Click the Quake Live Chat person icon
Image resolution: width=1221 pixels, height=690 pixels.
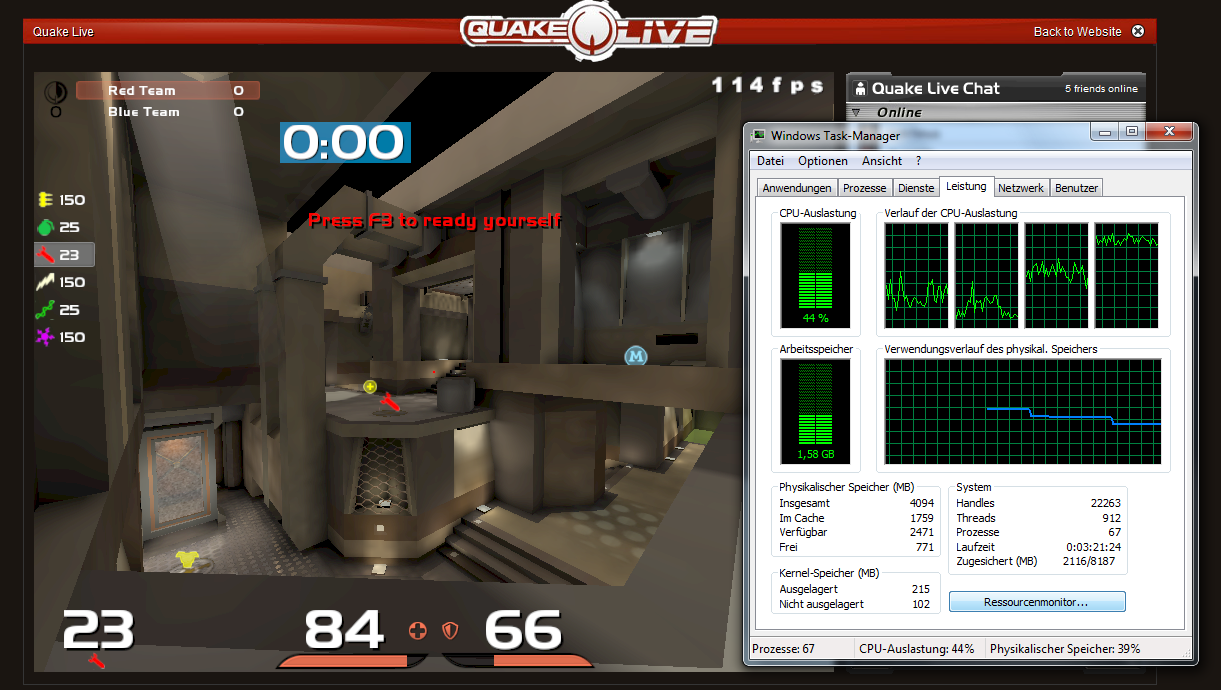click(861, 89)
